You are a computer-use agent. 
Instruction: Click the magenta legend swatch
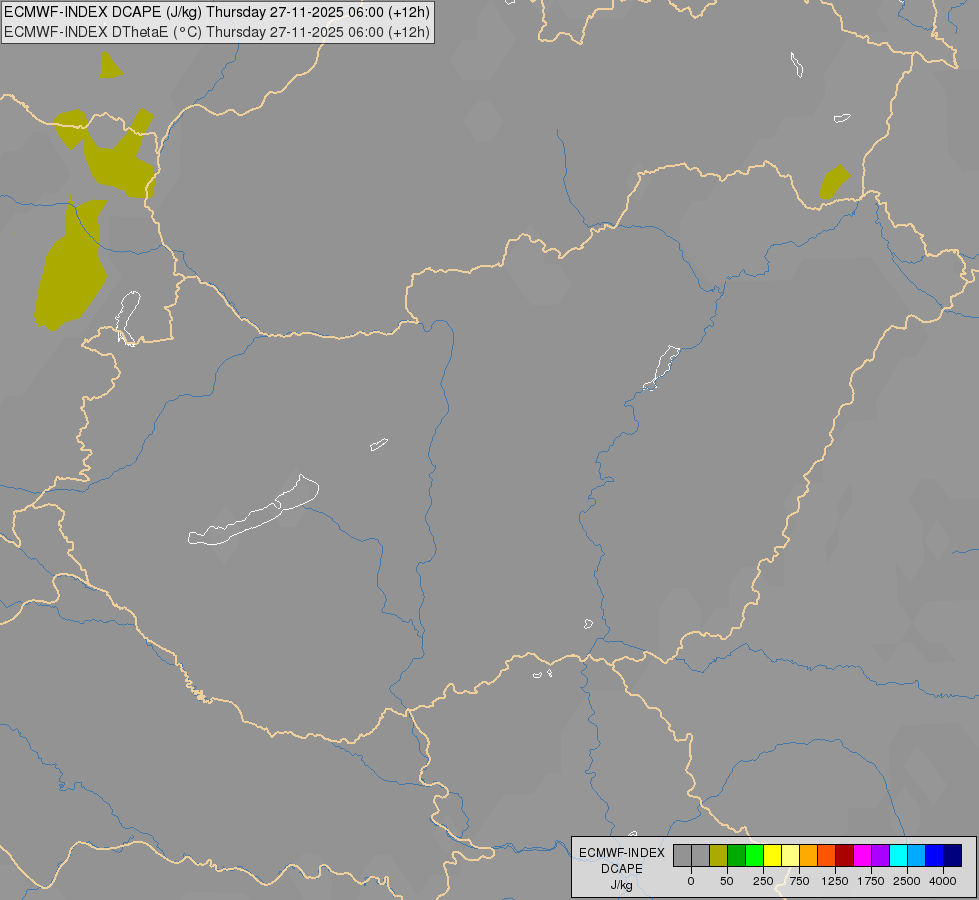point(863,856)
